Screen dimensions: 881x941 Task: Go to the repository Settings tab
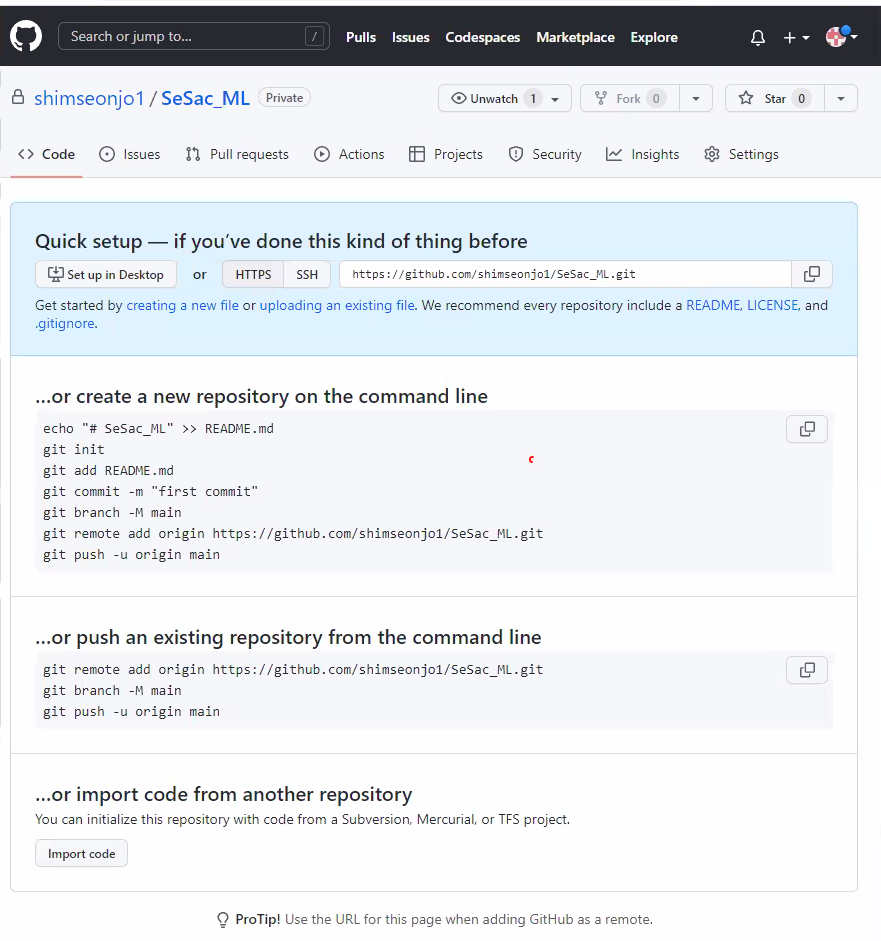[741, 154]
